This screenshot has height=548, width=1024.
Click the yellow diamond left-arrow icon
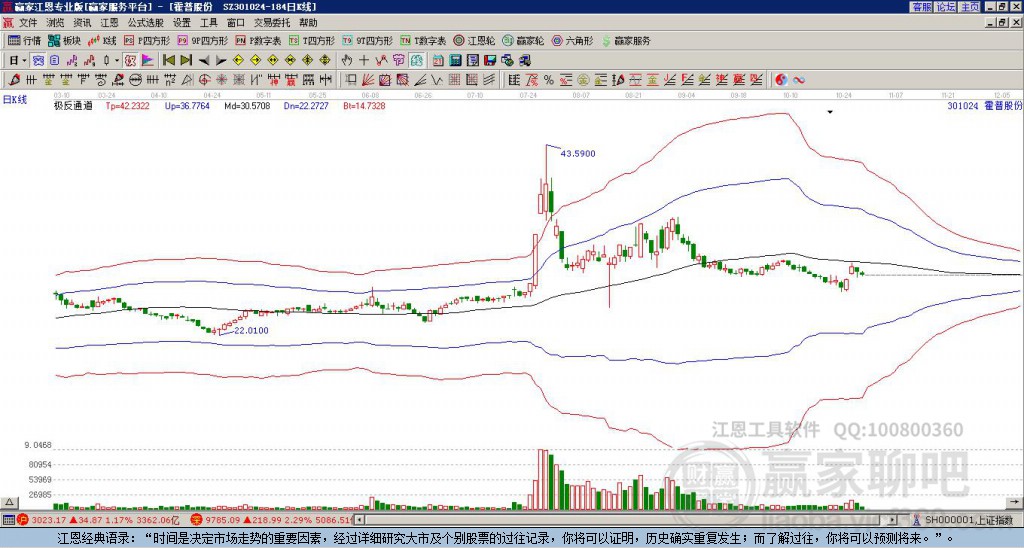pos(238,61)
